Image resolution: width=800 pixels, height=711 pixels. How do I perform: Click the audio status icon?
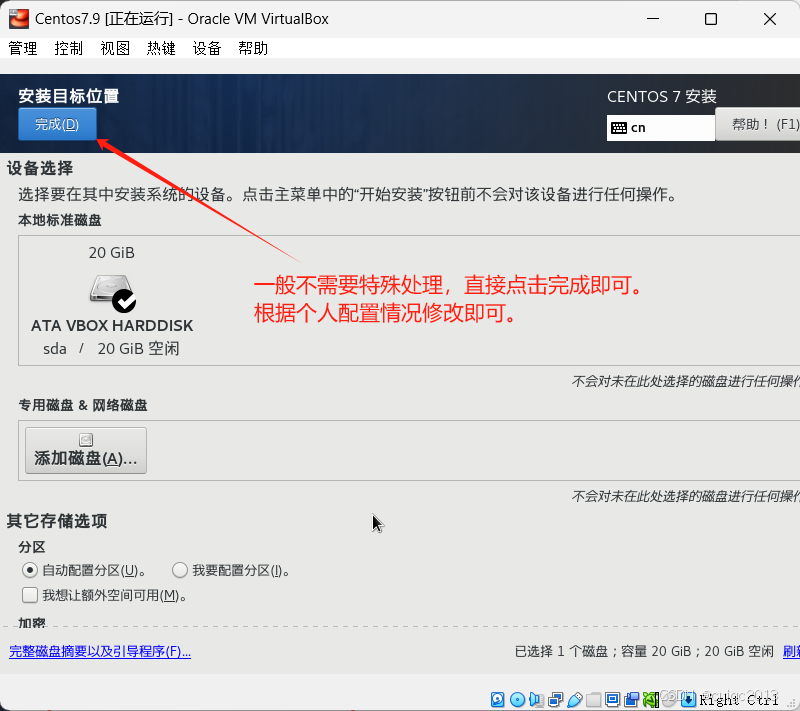[x=536, y=699]
